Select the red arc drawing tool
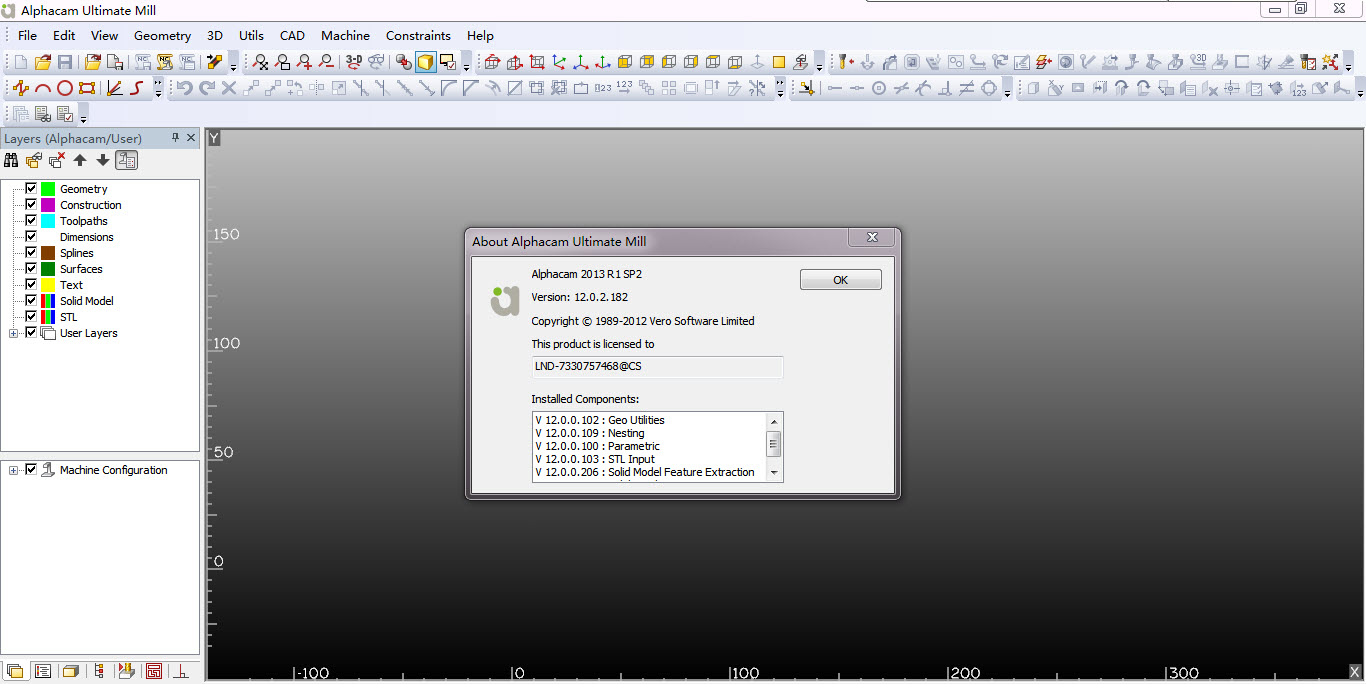The height and width of the screenshot is (684, 1366). point(43,88)
